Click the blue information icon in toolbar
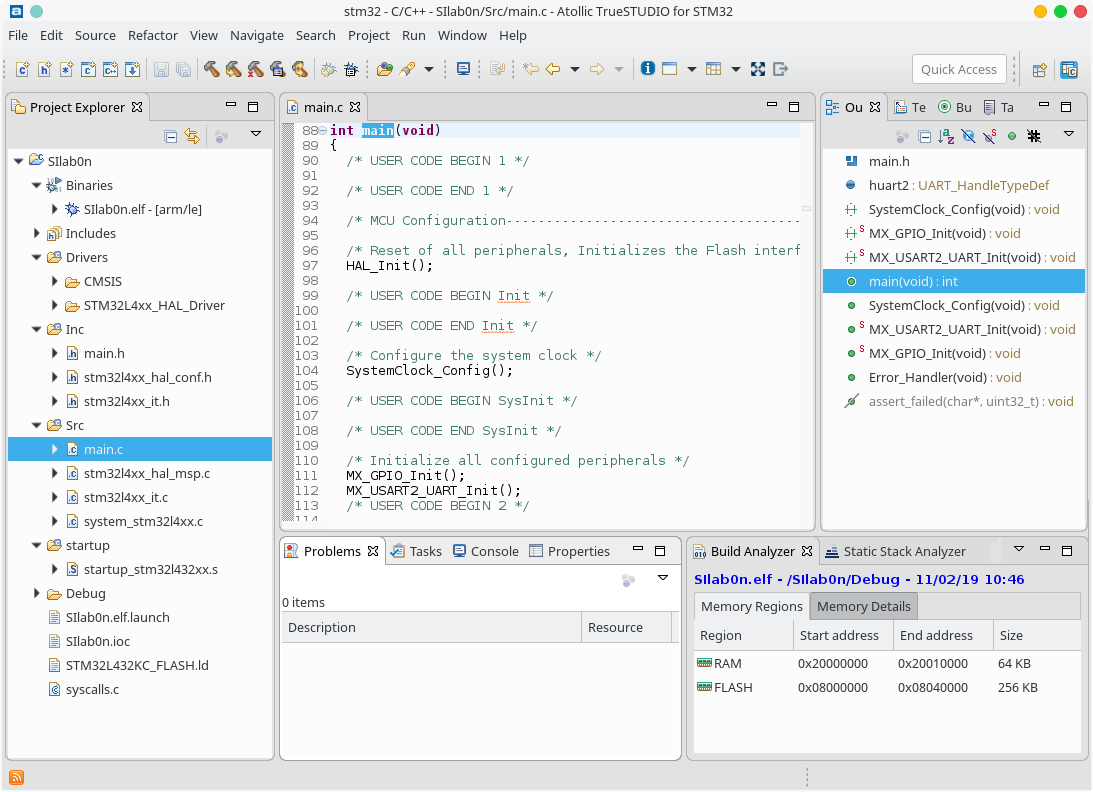Image resolution: width=1093 pixels, height=792 pixels. click(x=647, y=69)
